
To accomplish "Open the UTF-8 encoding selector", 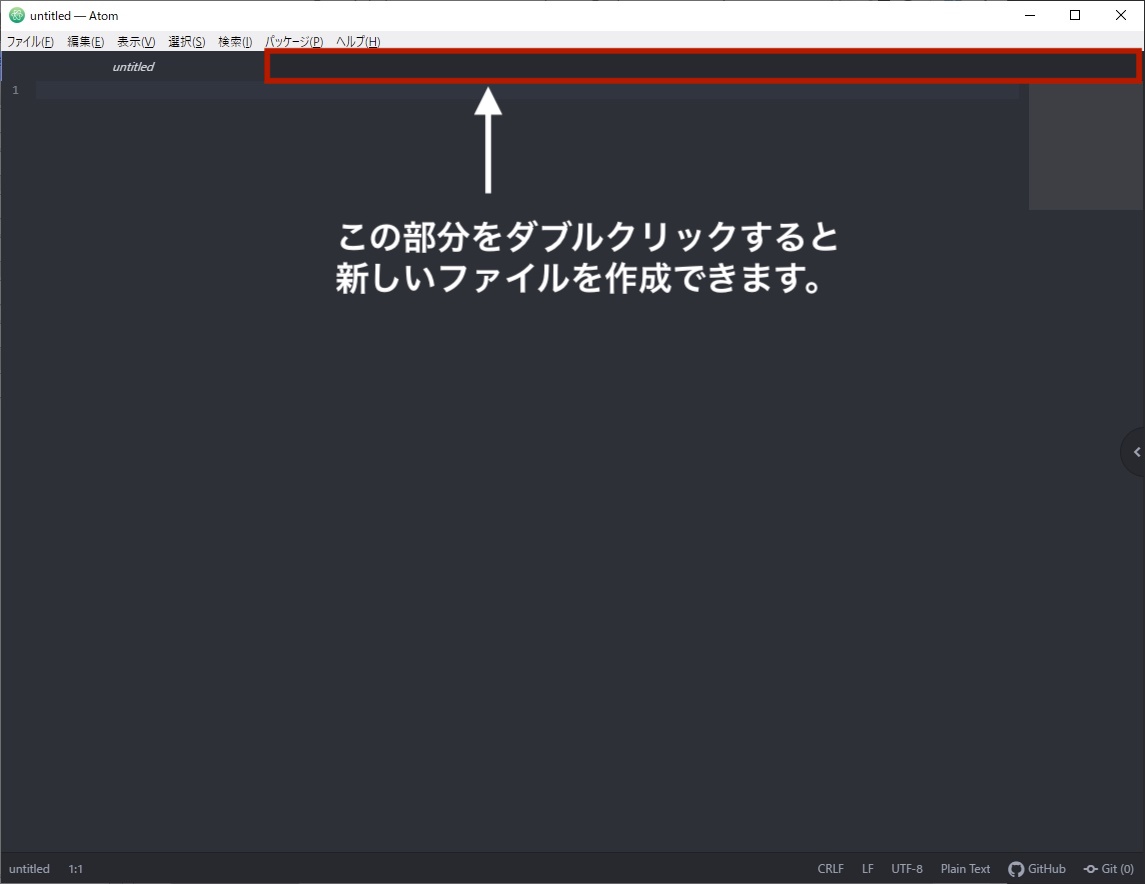I will (x=907, y=869).
